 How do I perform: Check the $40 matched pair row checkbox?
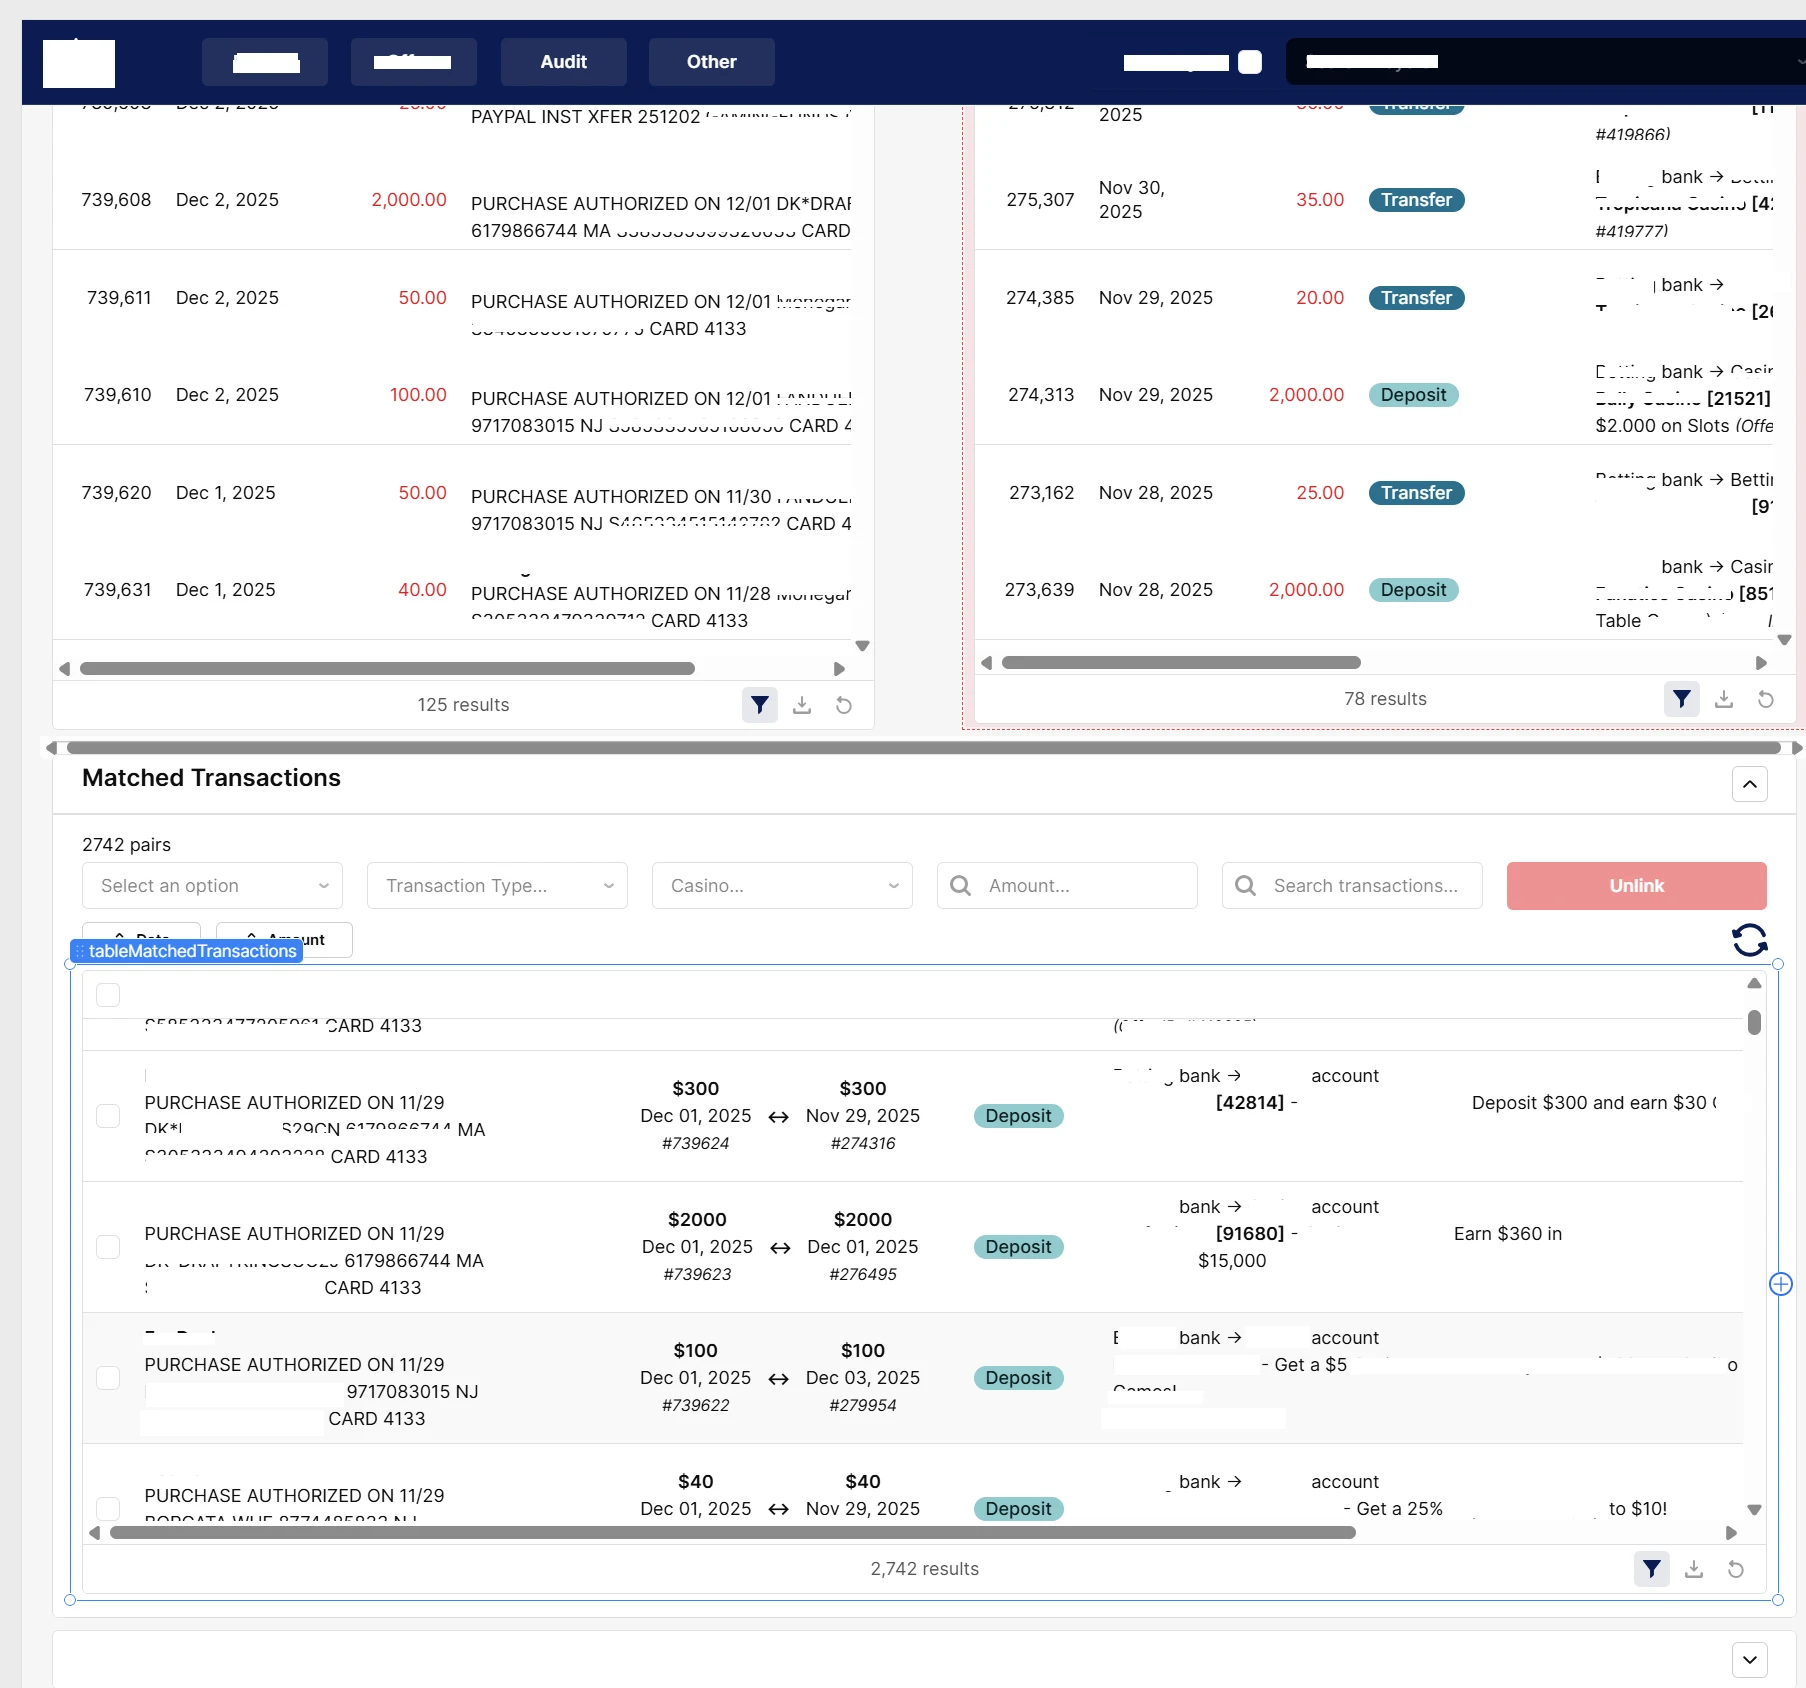pos(108,1509)
